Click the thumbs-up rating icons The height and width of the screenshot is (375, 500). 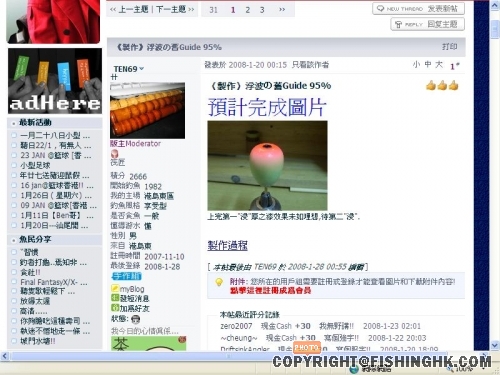[x=442, y=85]
